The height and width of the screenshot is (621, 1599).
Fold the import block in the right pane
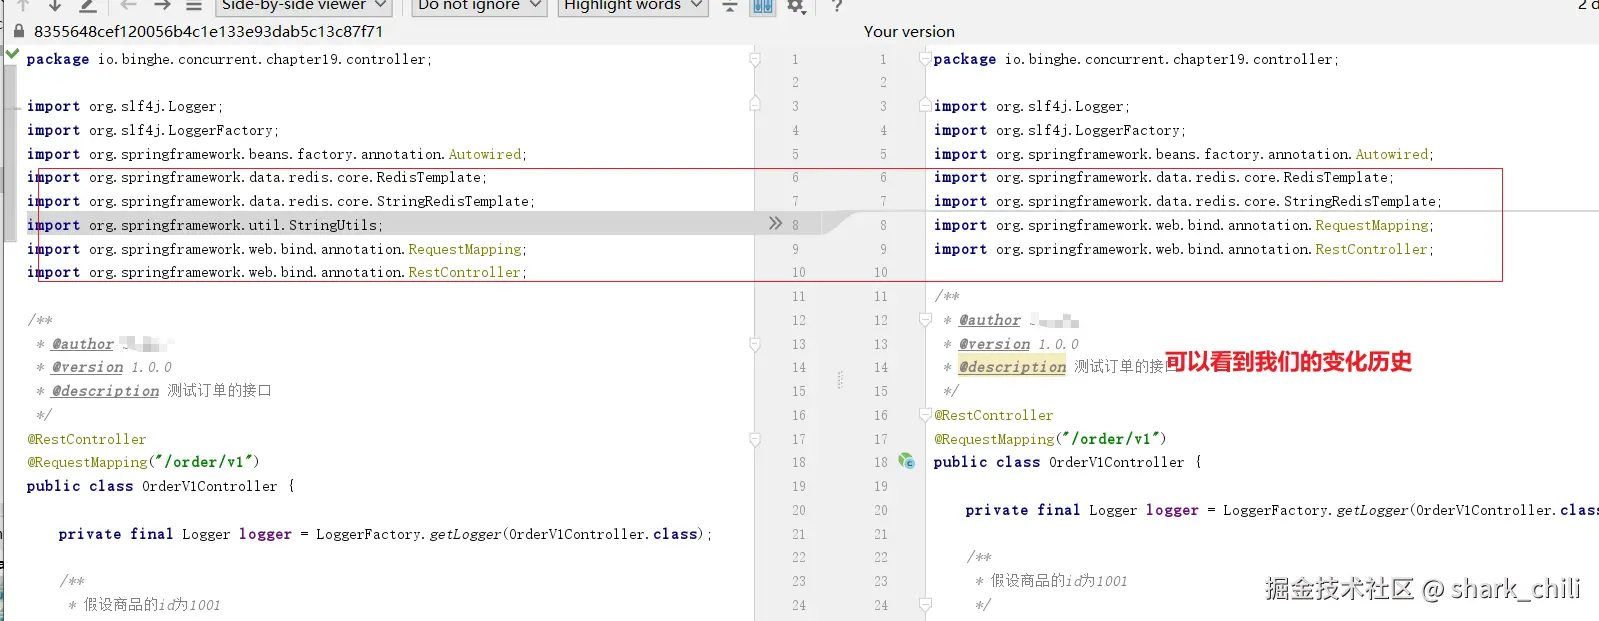pos(925,105)
